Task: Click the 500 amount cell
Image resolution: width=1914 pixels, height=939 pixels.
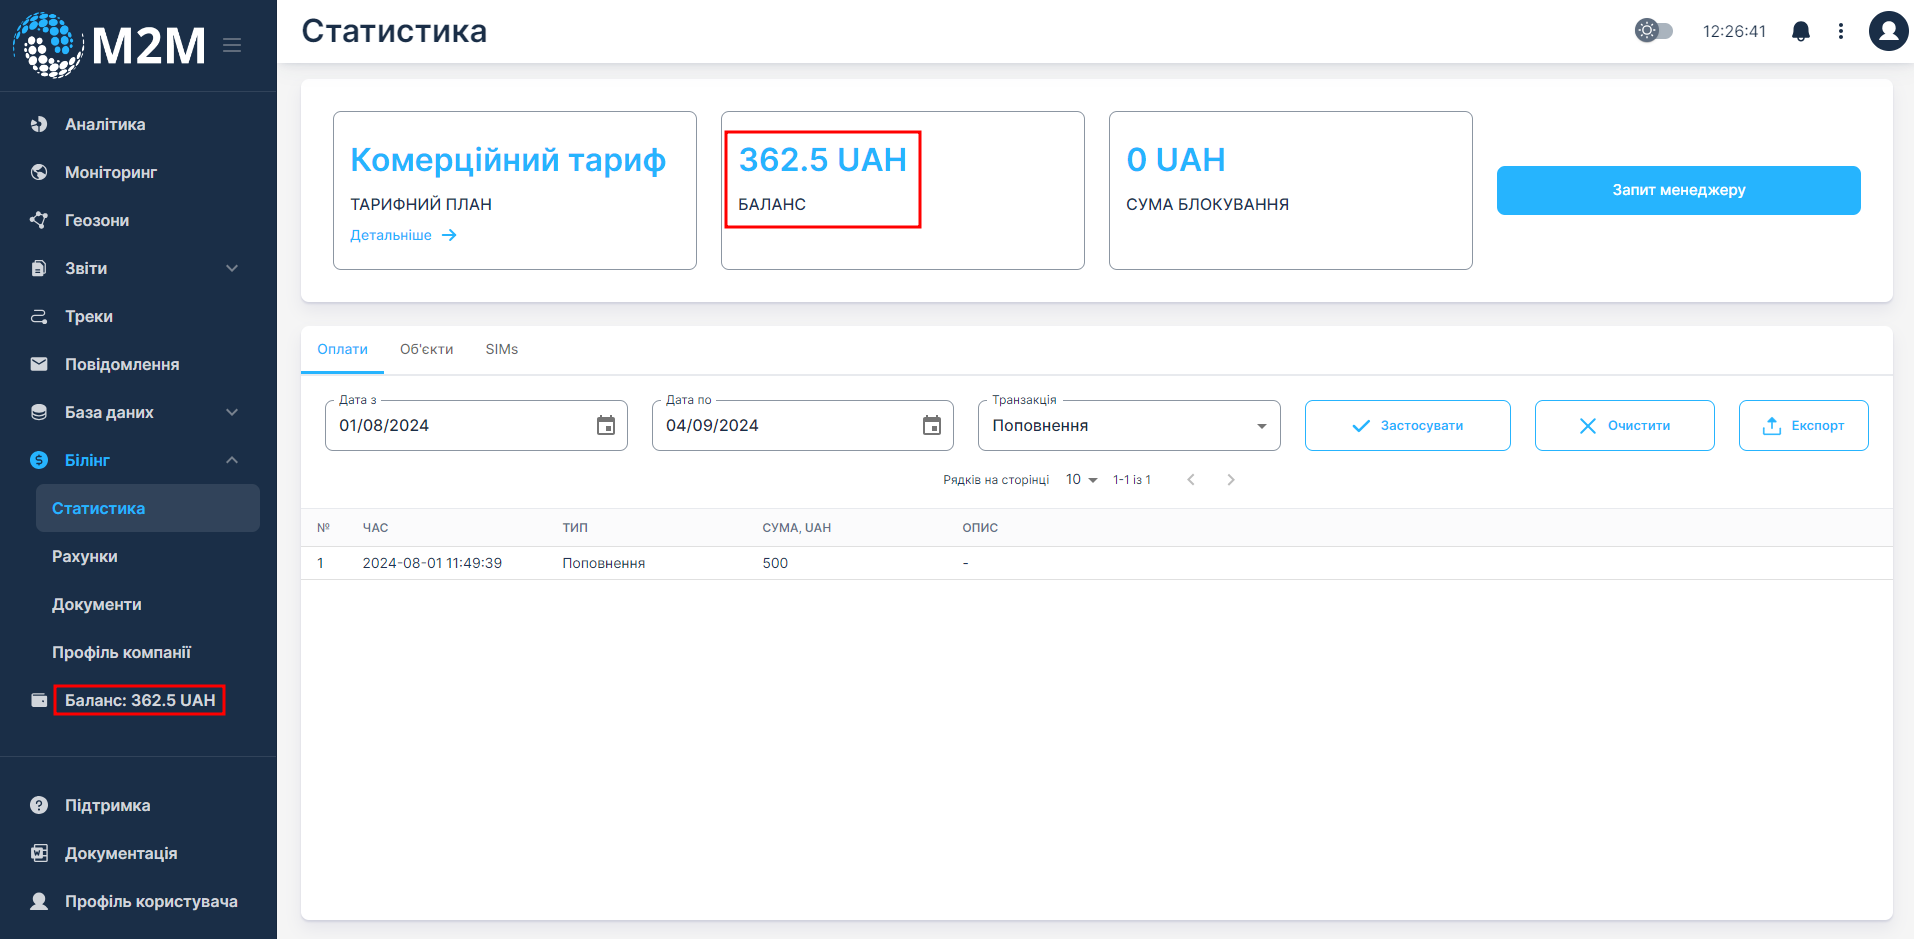Action: (775, 563)
